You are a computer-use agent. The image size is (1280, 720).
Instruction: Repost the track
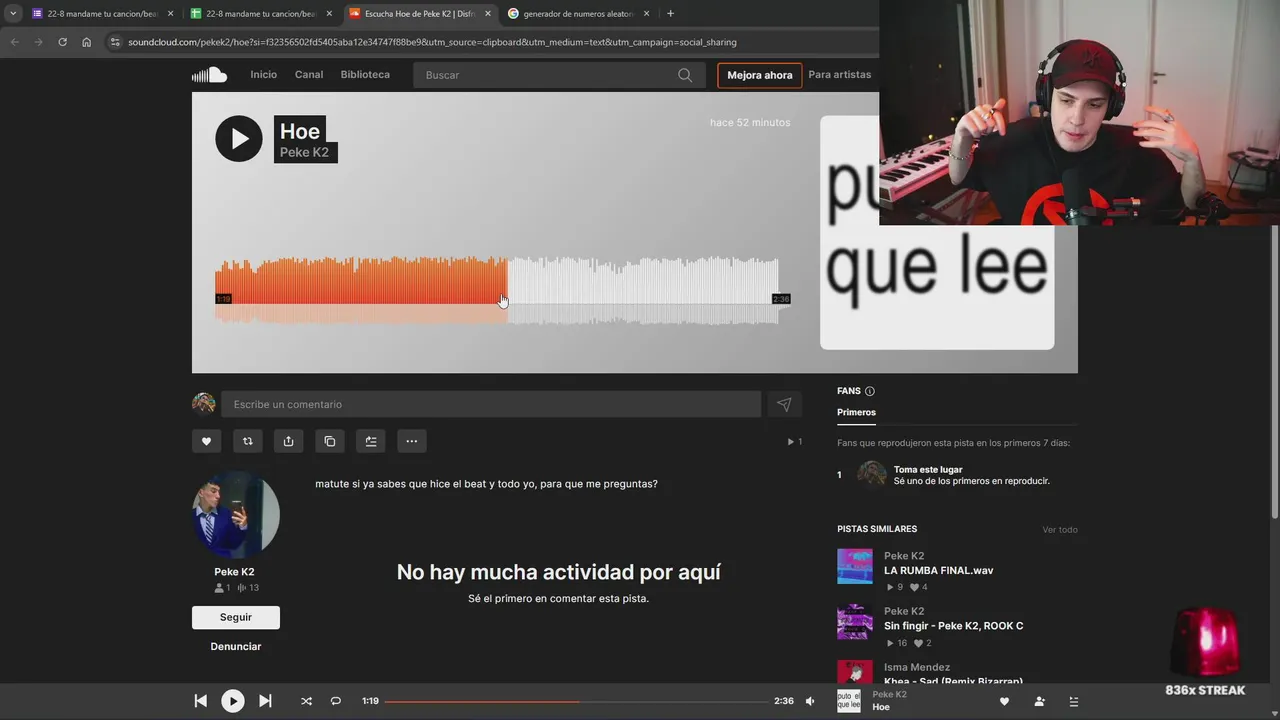tap(247, 441)
